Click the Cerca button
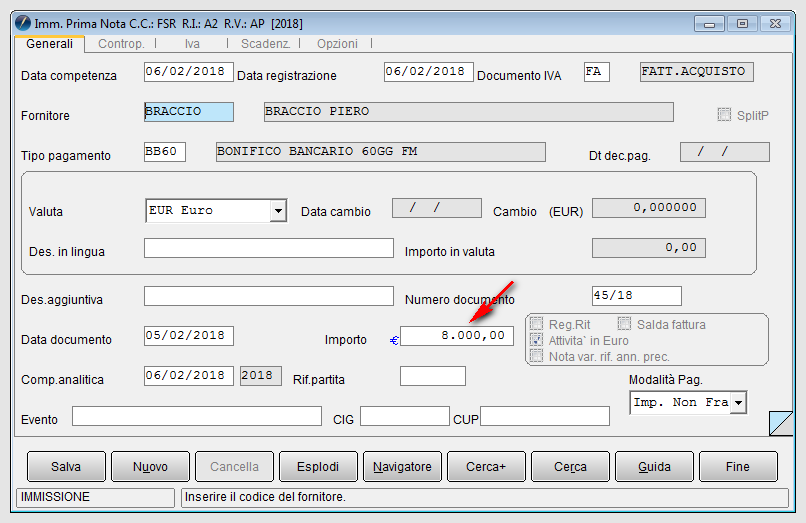The image size is (806, 523). (x=570, y=466)
